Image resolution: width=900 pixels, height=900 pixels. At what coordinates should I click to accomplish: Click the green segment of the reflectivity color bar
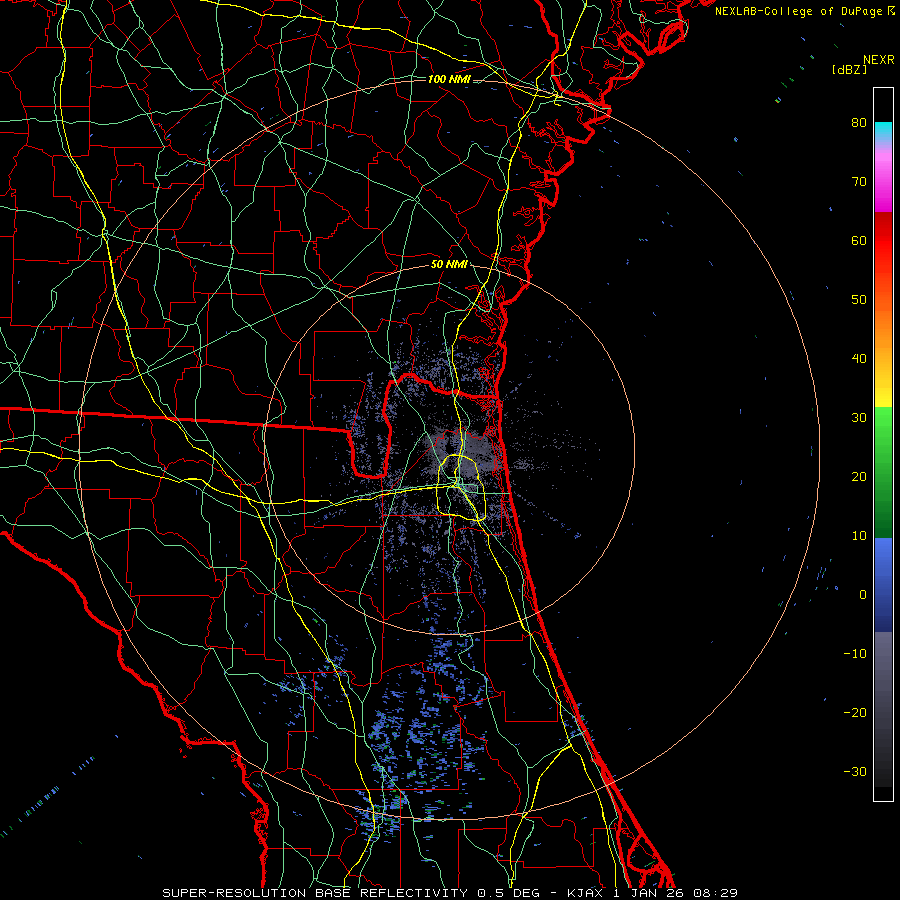883,472
